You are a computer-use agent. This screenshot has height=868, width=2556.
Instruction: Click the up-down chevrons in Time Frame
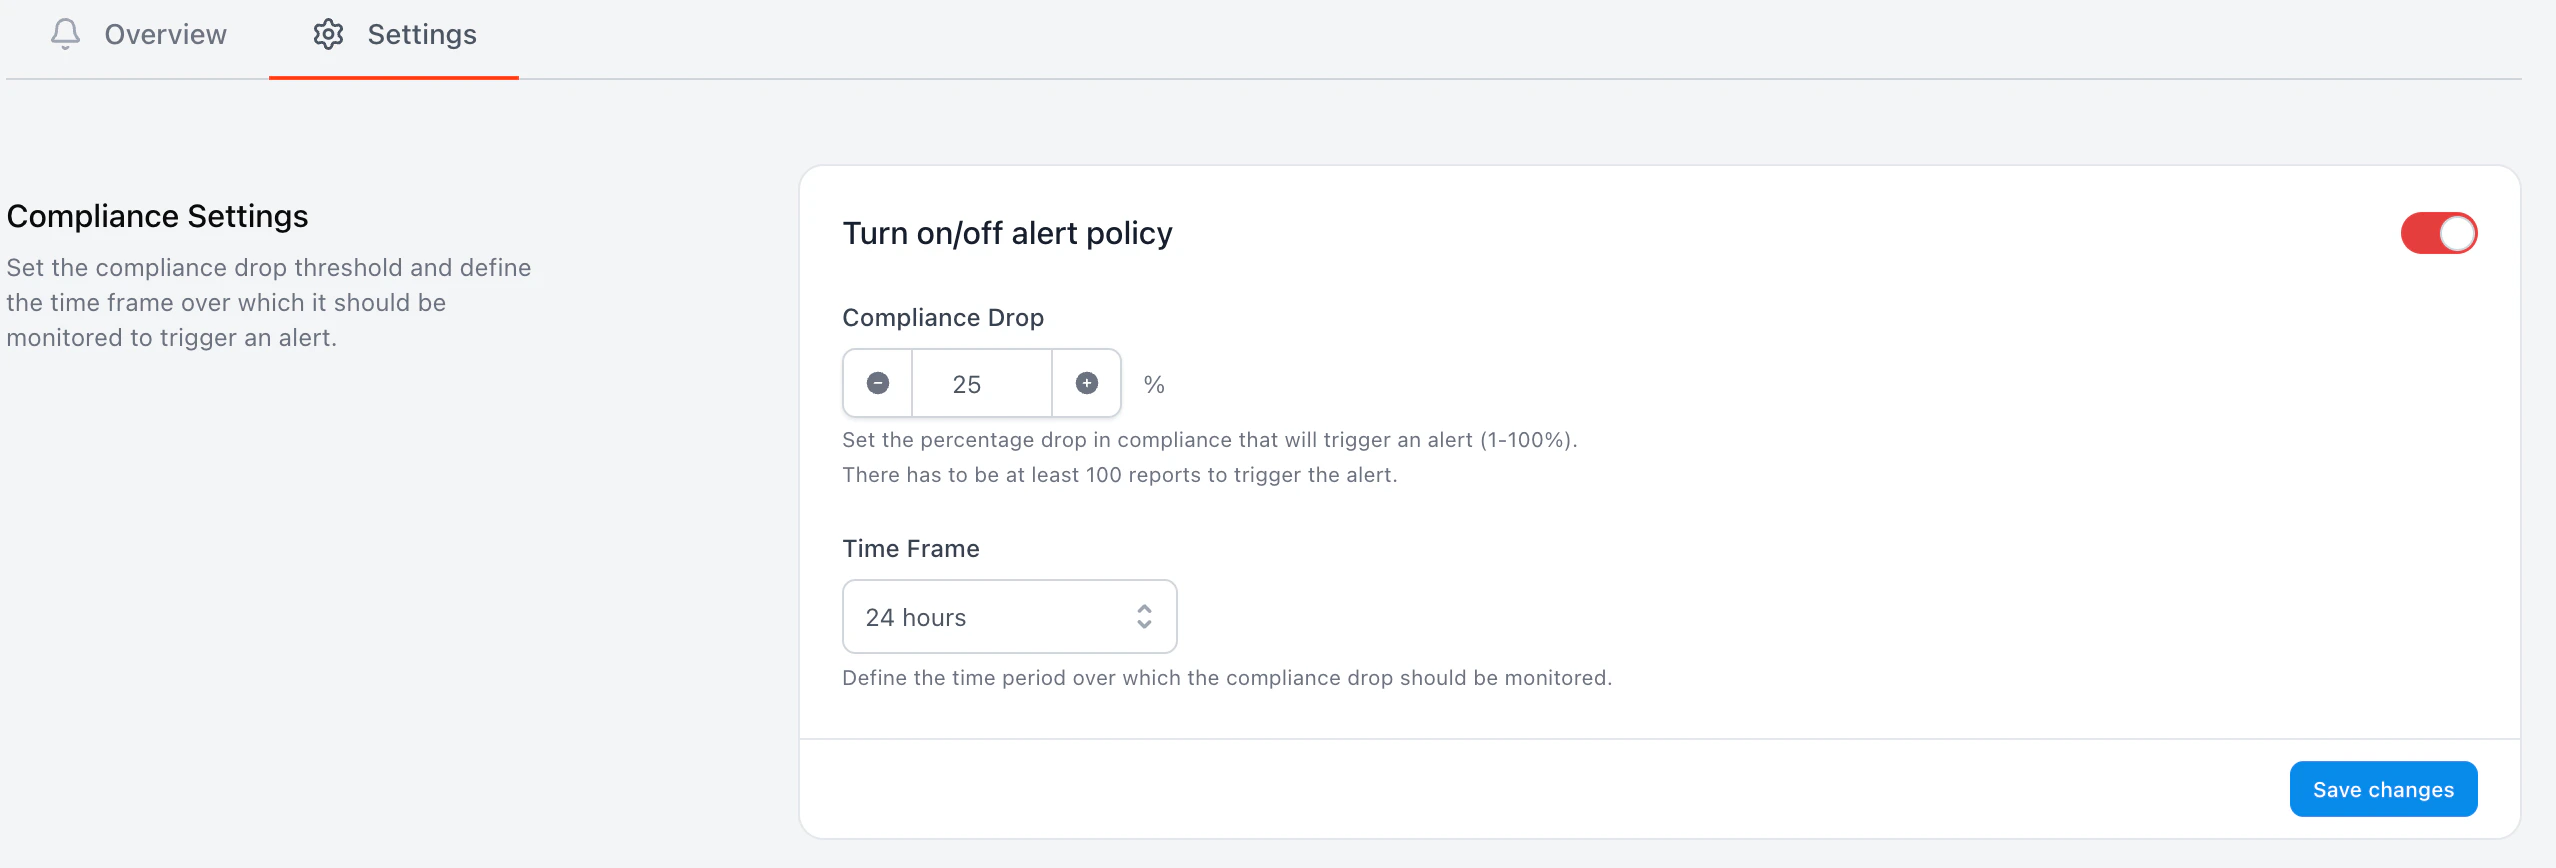1144,616
